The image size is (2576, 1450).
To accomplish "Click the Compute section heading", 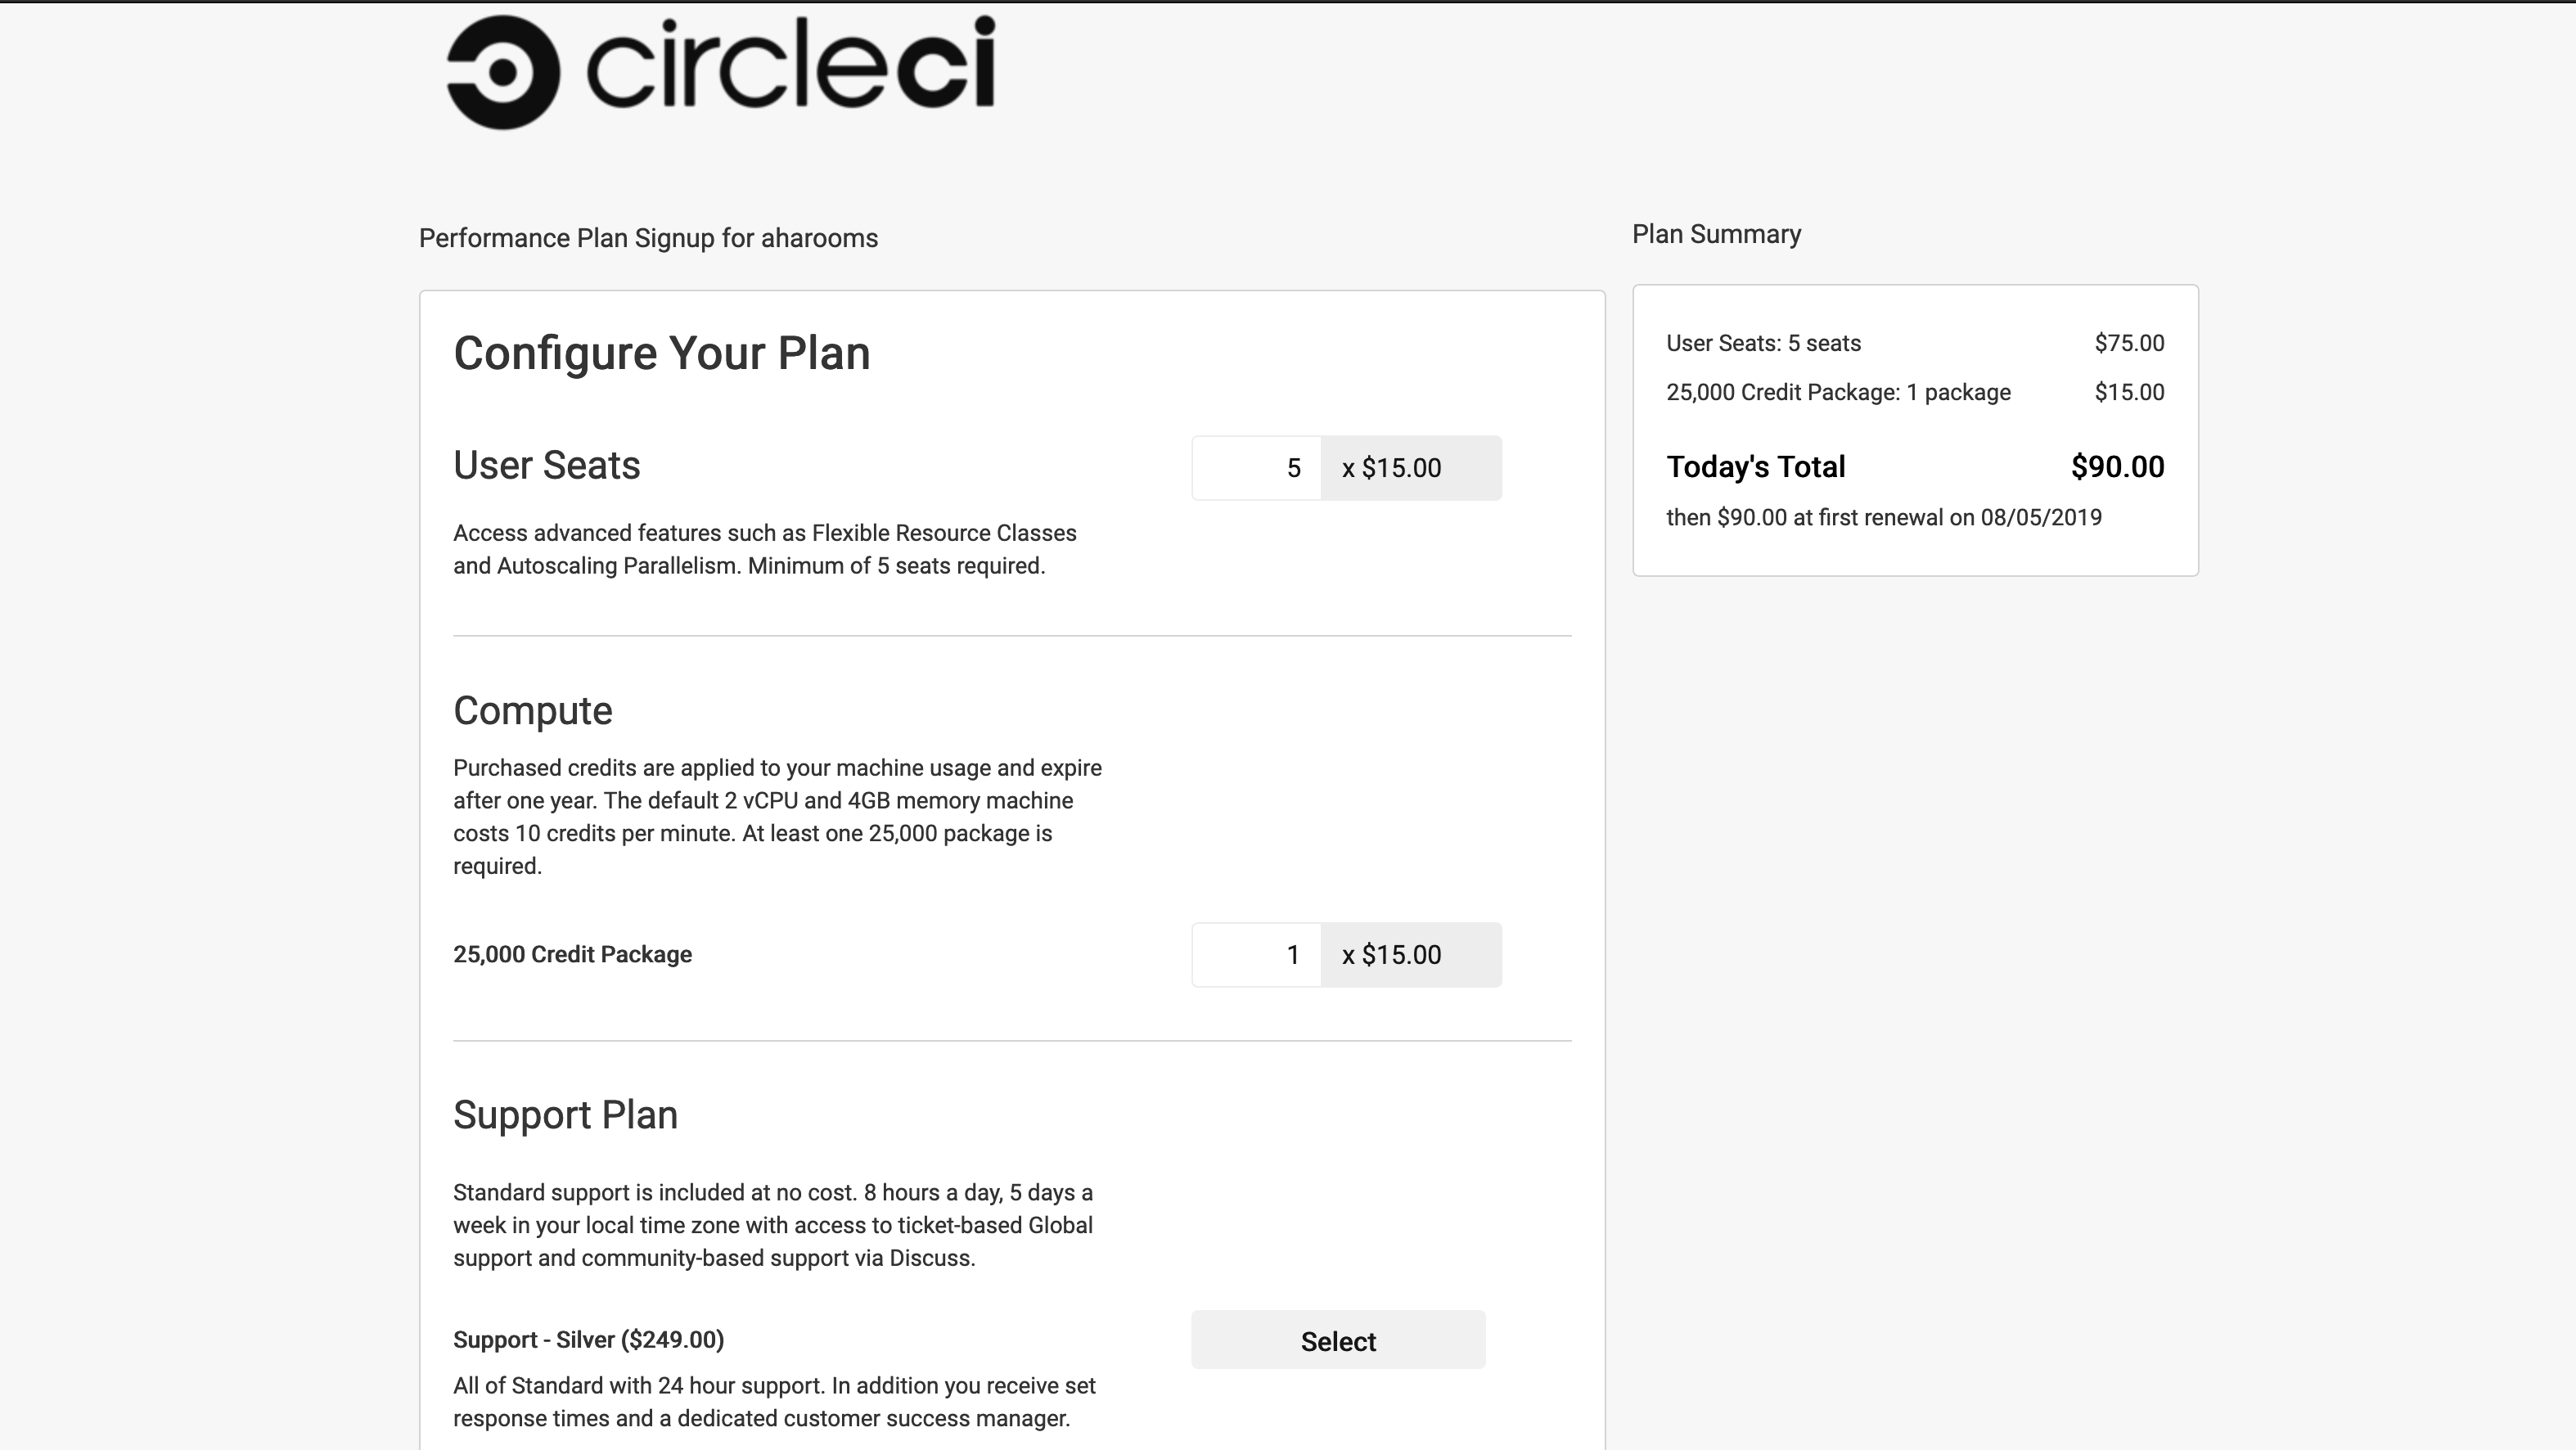I will click(532, 711).
